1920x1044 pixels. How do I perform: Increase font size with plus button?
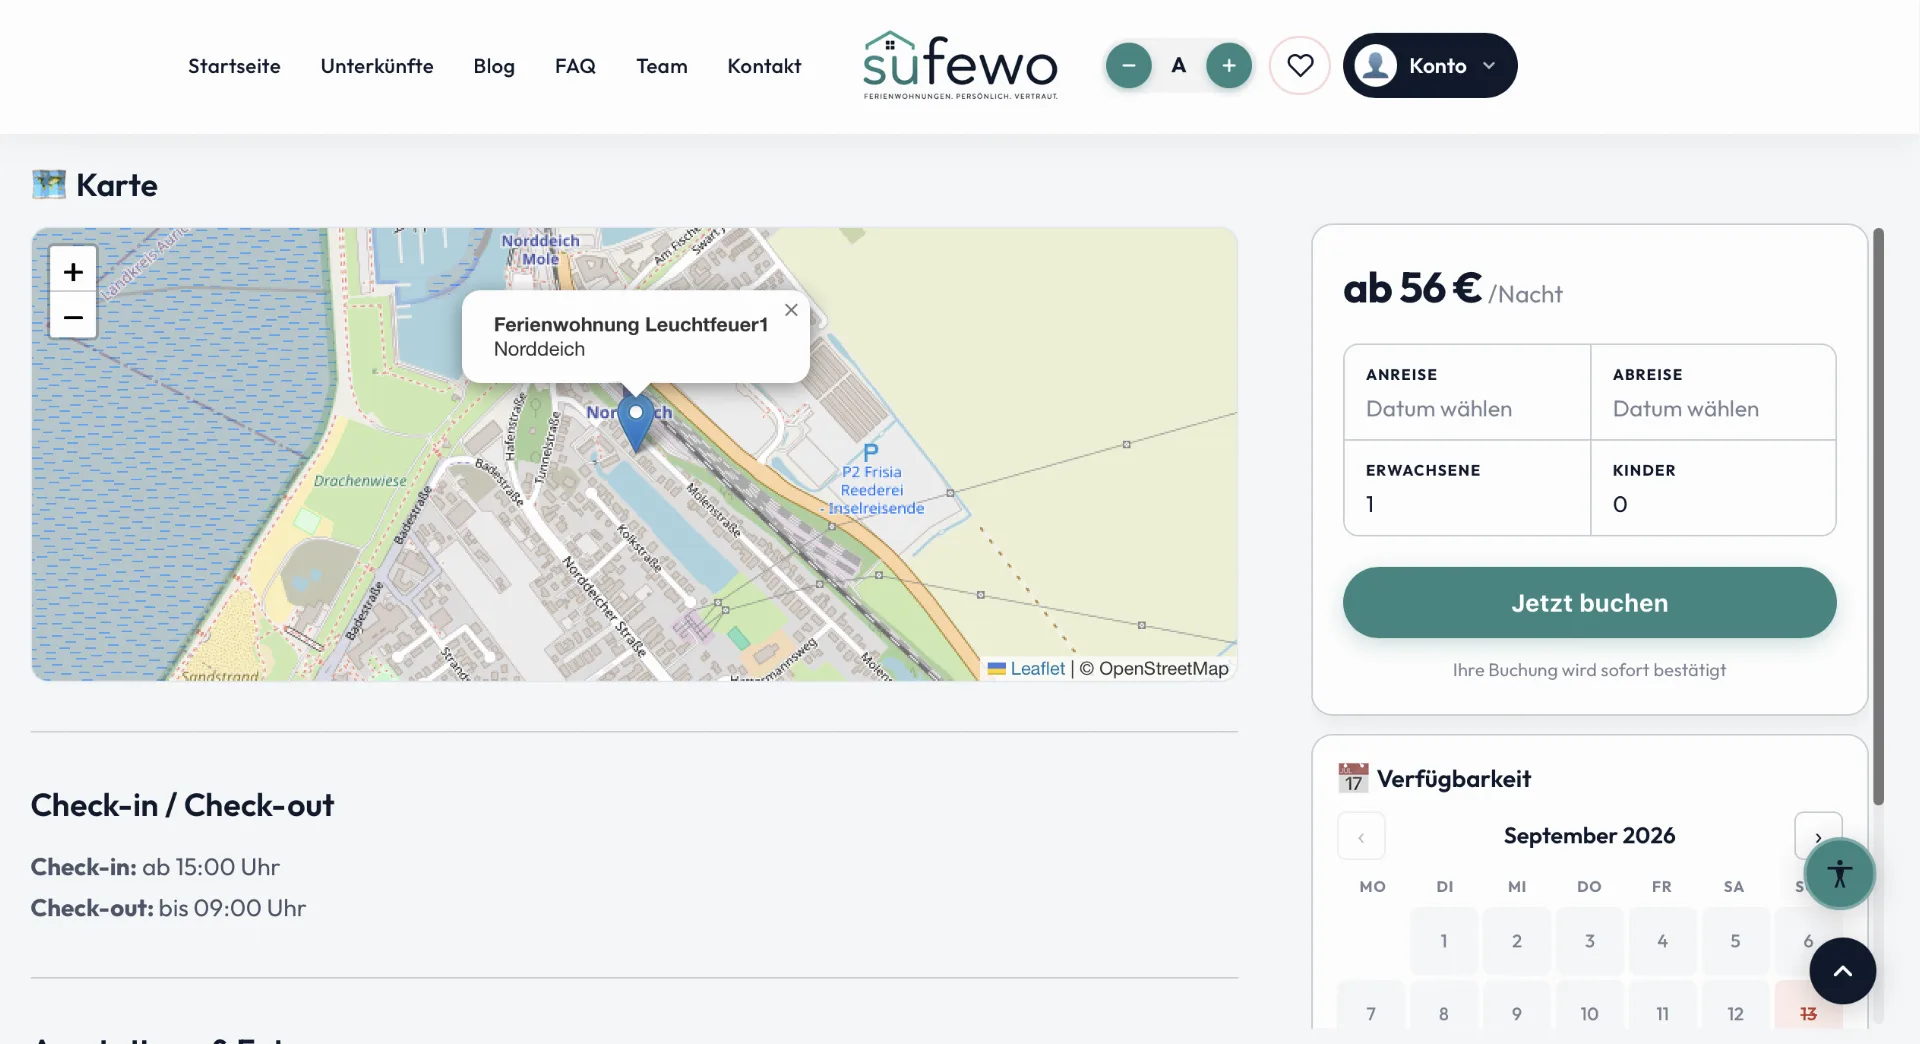click(x=1229, y=66)
